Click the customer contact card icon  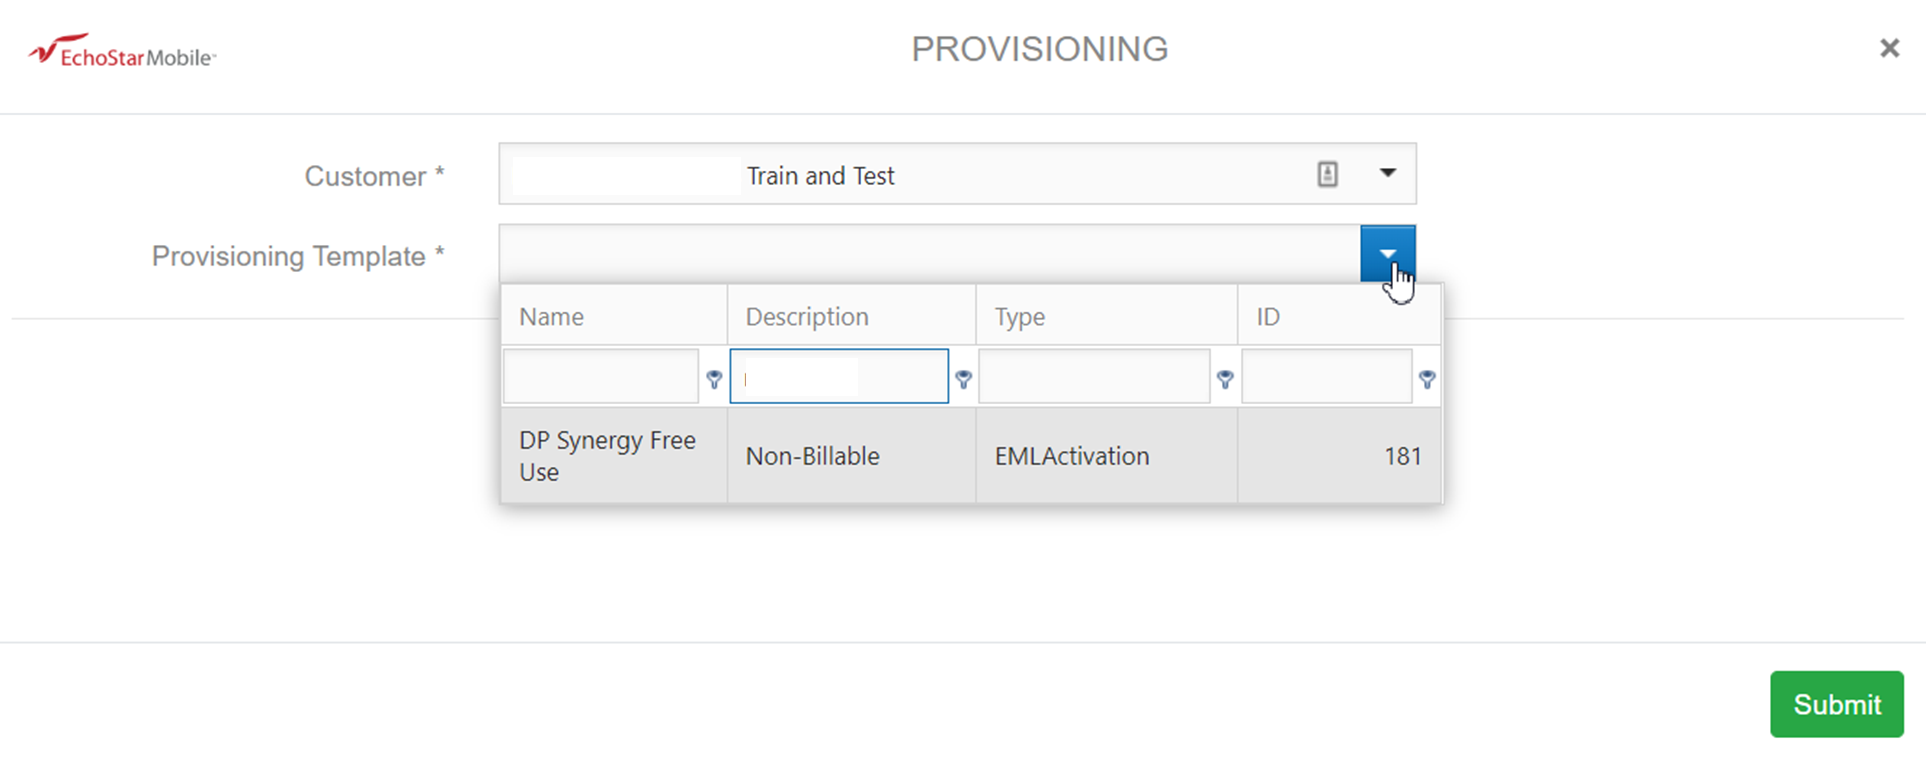tap(1327, 174)
